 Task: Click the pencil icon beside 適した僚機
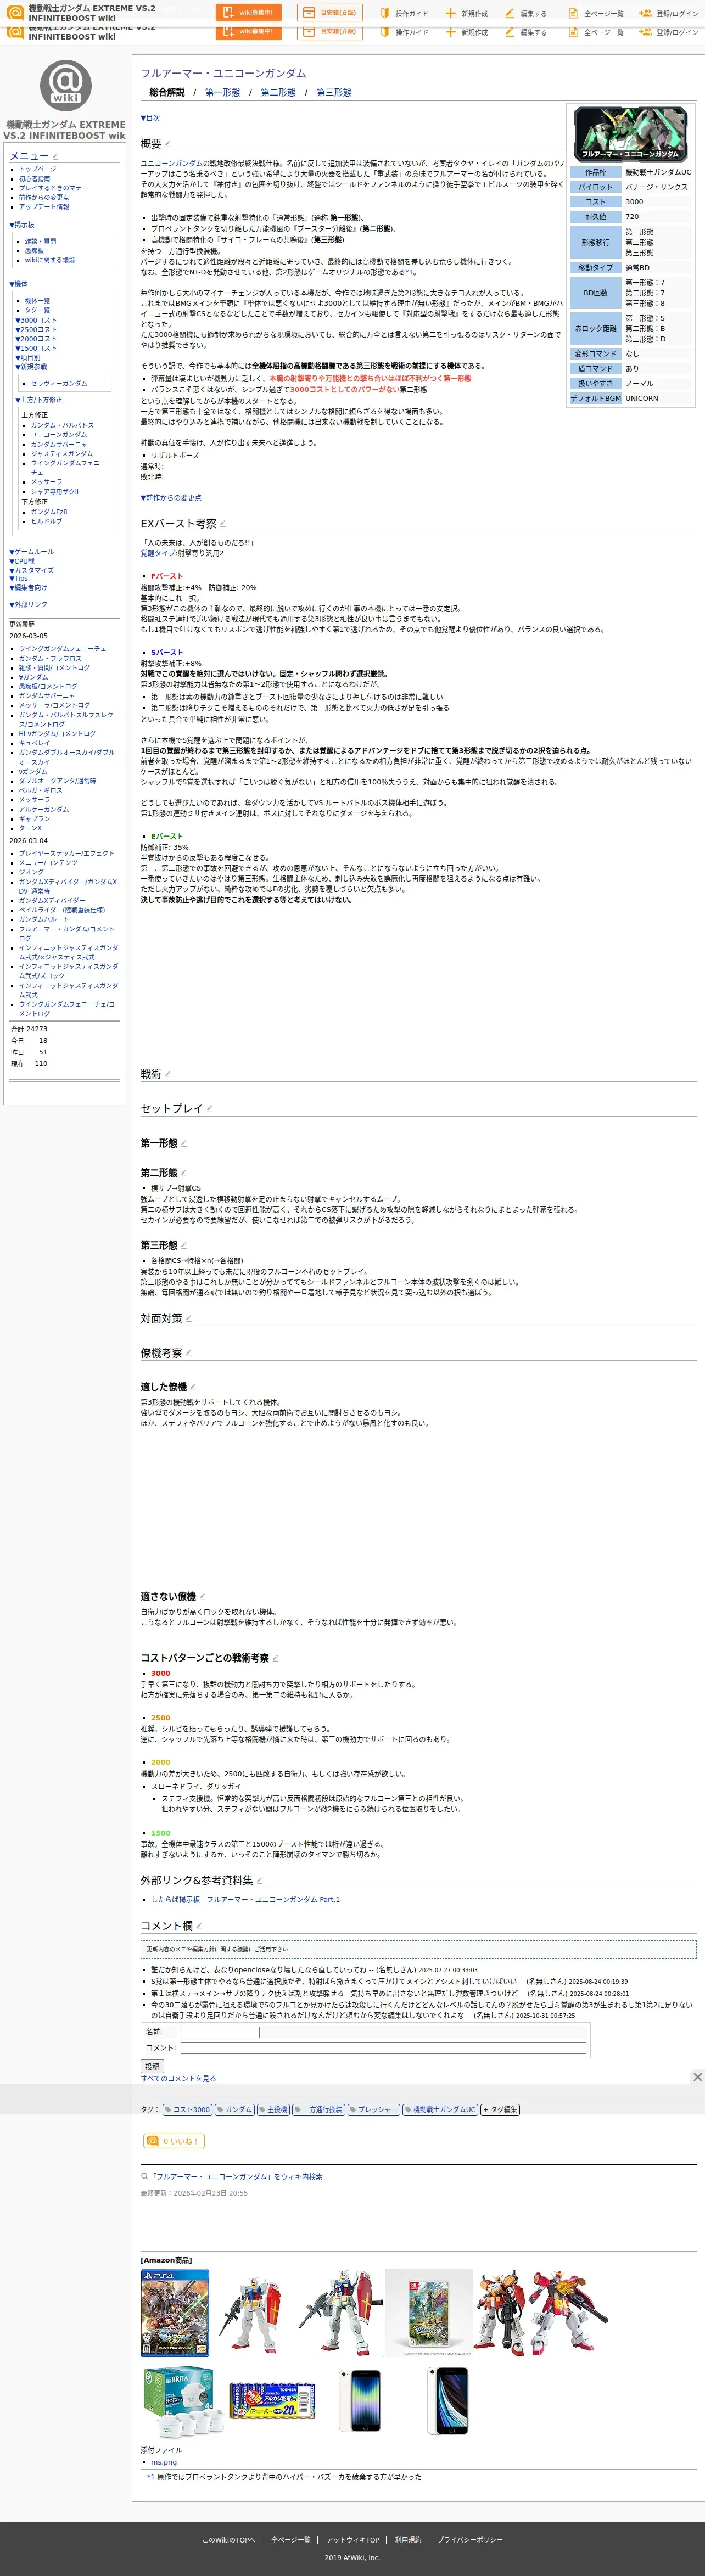pos(193,1387)
